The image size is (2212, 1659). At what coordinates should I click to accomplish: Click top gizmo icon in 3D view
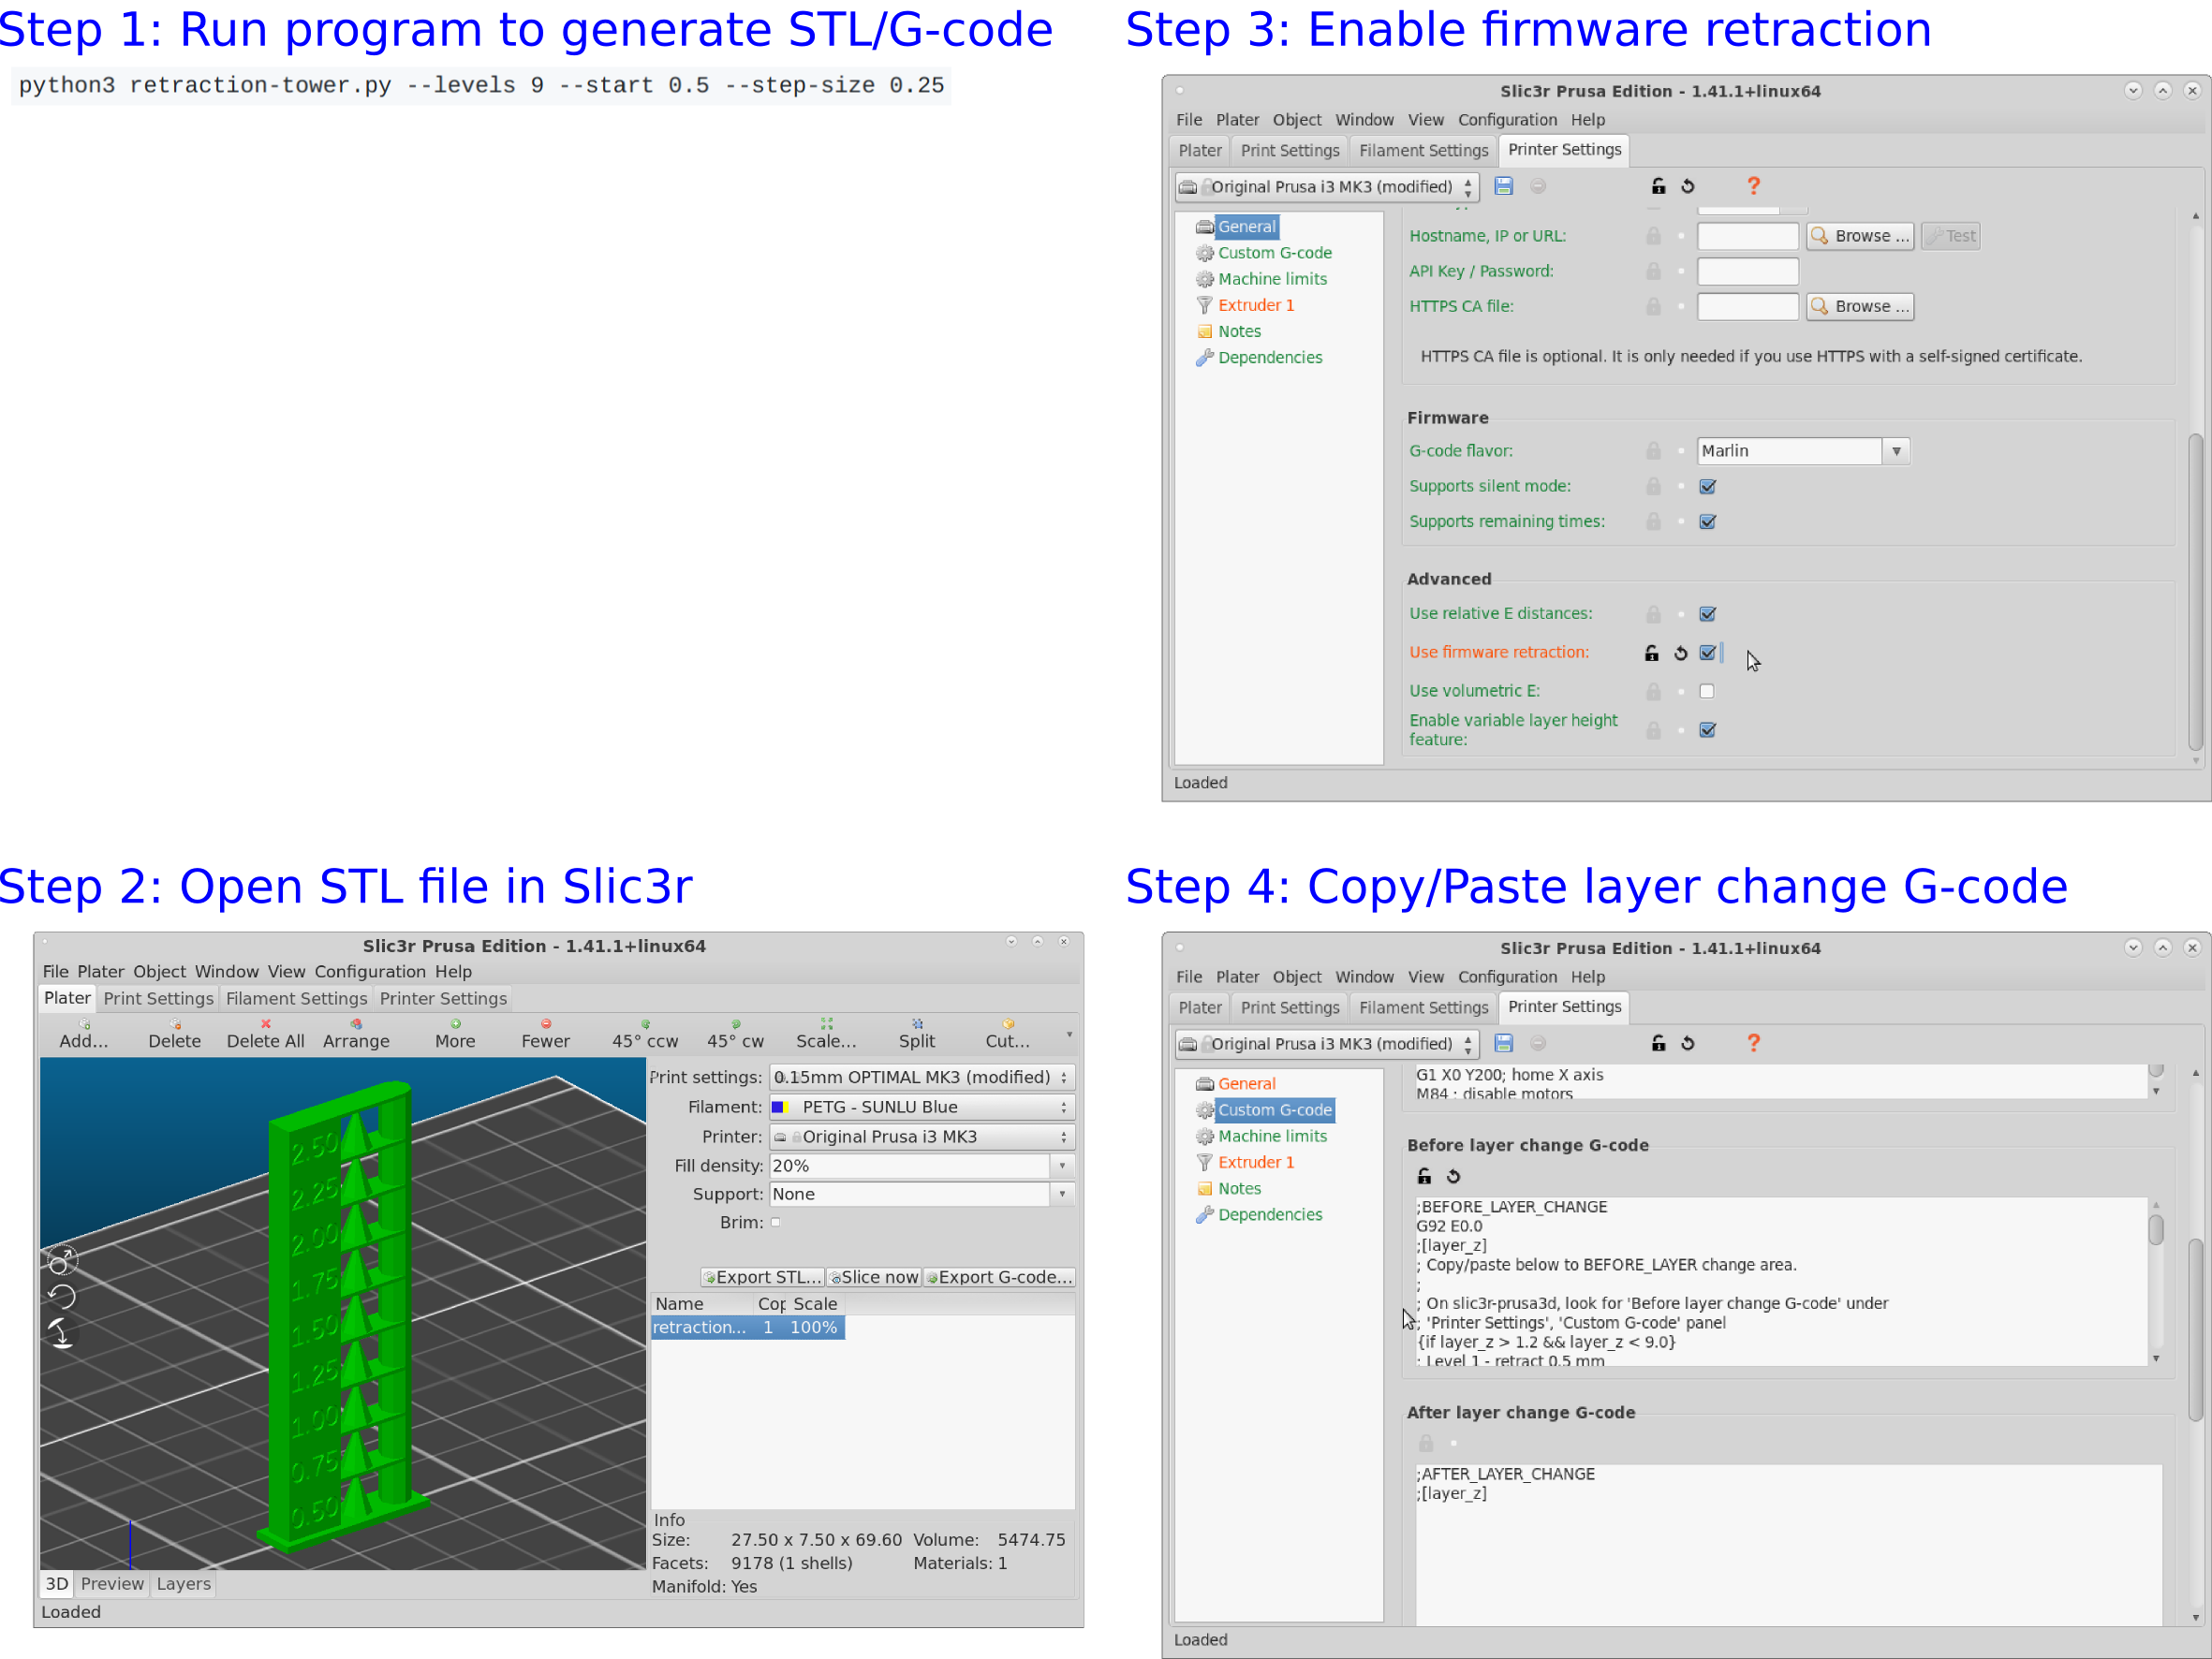pos(62,1260)
